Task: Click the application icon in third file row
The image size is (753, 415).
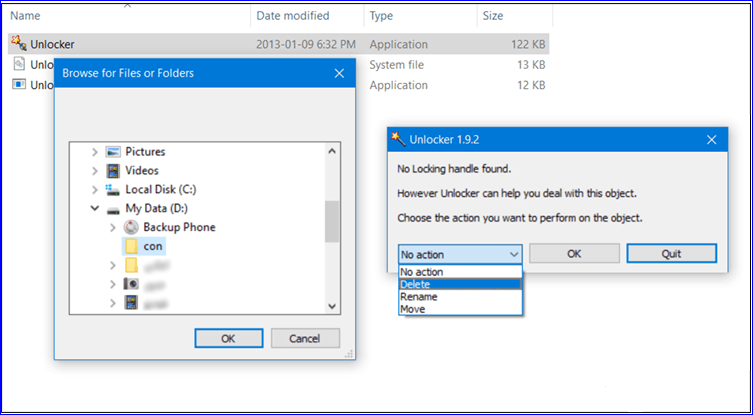Action: (19, 85)
